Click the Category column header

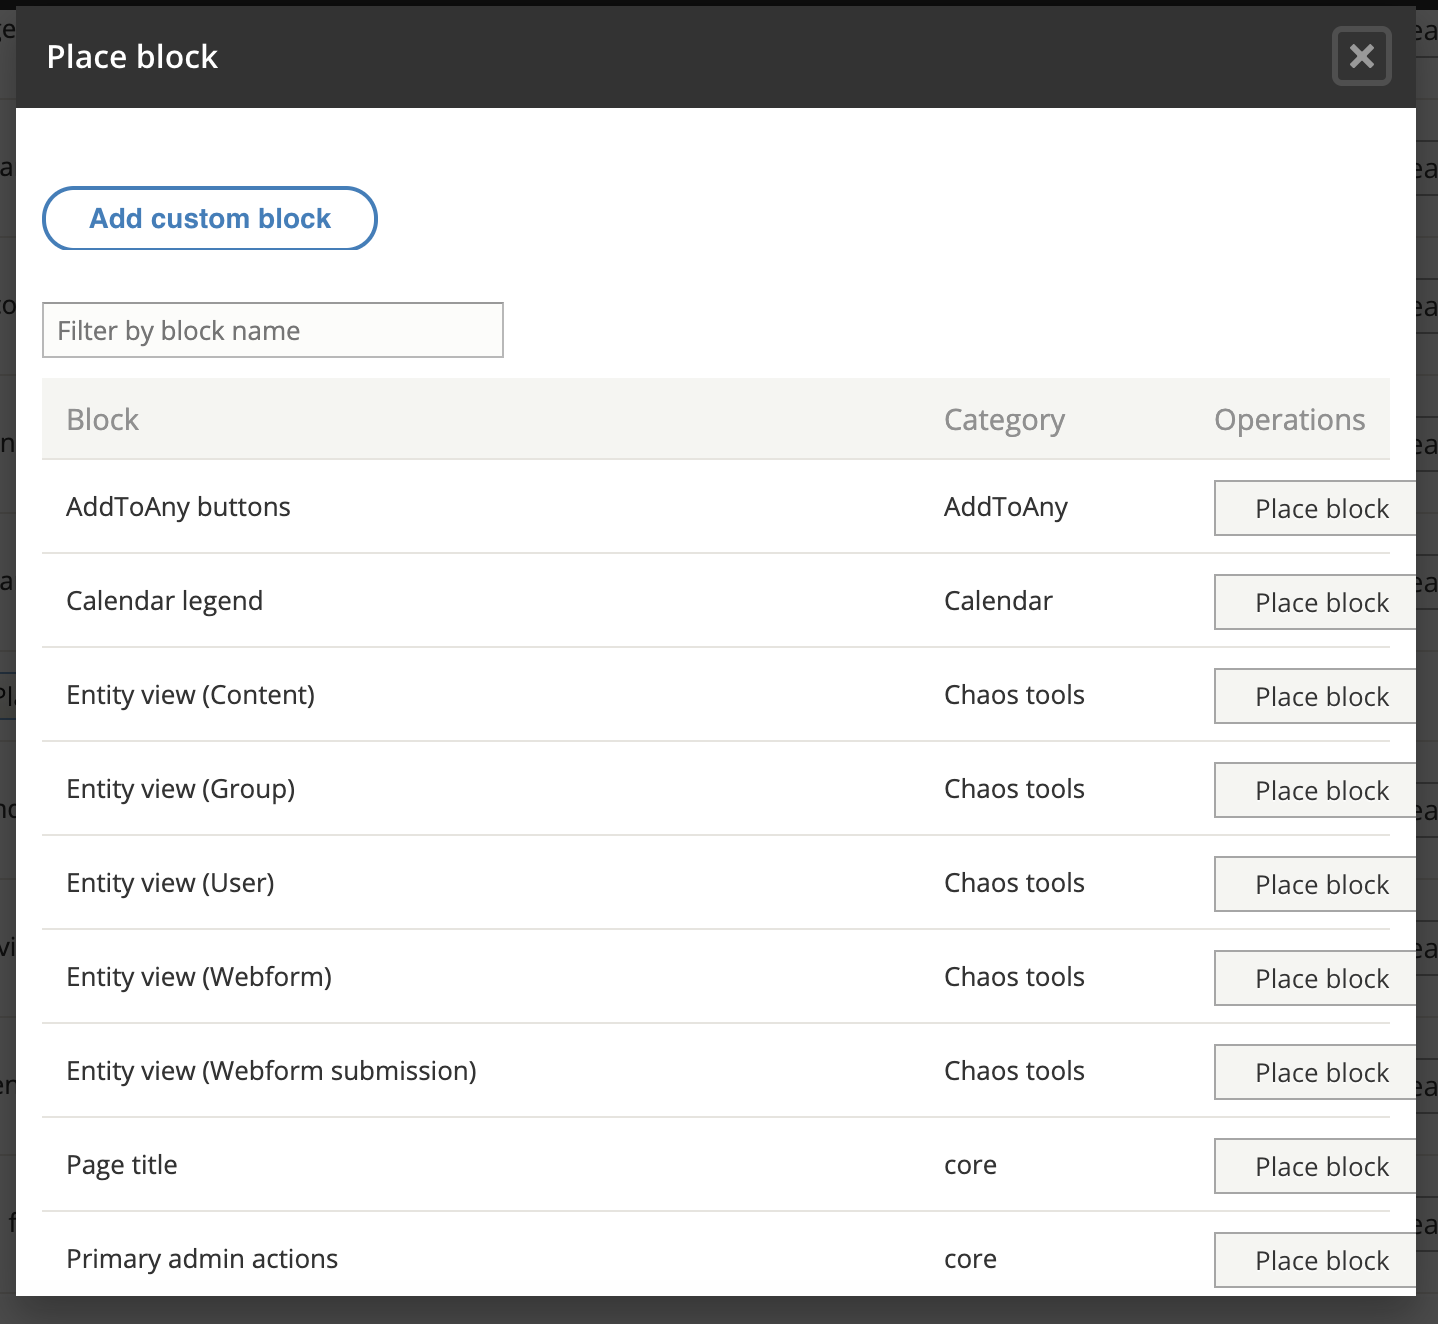pyautogui.click(x=1004, y=420)
